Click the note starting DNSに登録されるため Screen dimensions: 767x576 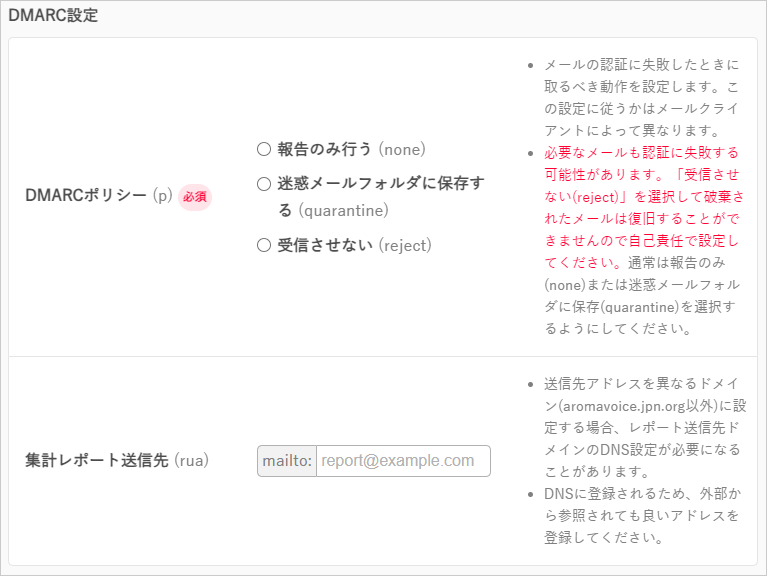click(642, 515)
